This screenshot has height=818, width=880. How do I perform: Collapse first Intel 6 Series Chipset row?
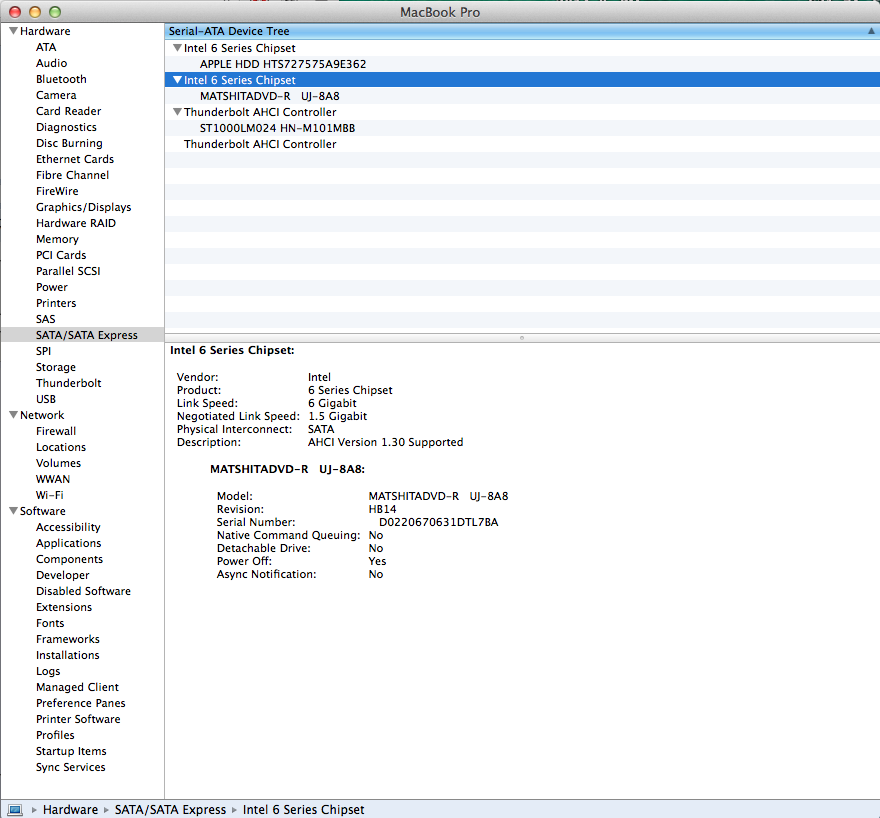[177, 48]
